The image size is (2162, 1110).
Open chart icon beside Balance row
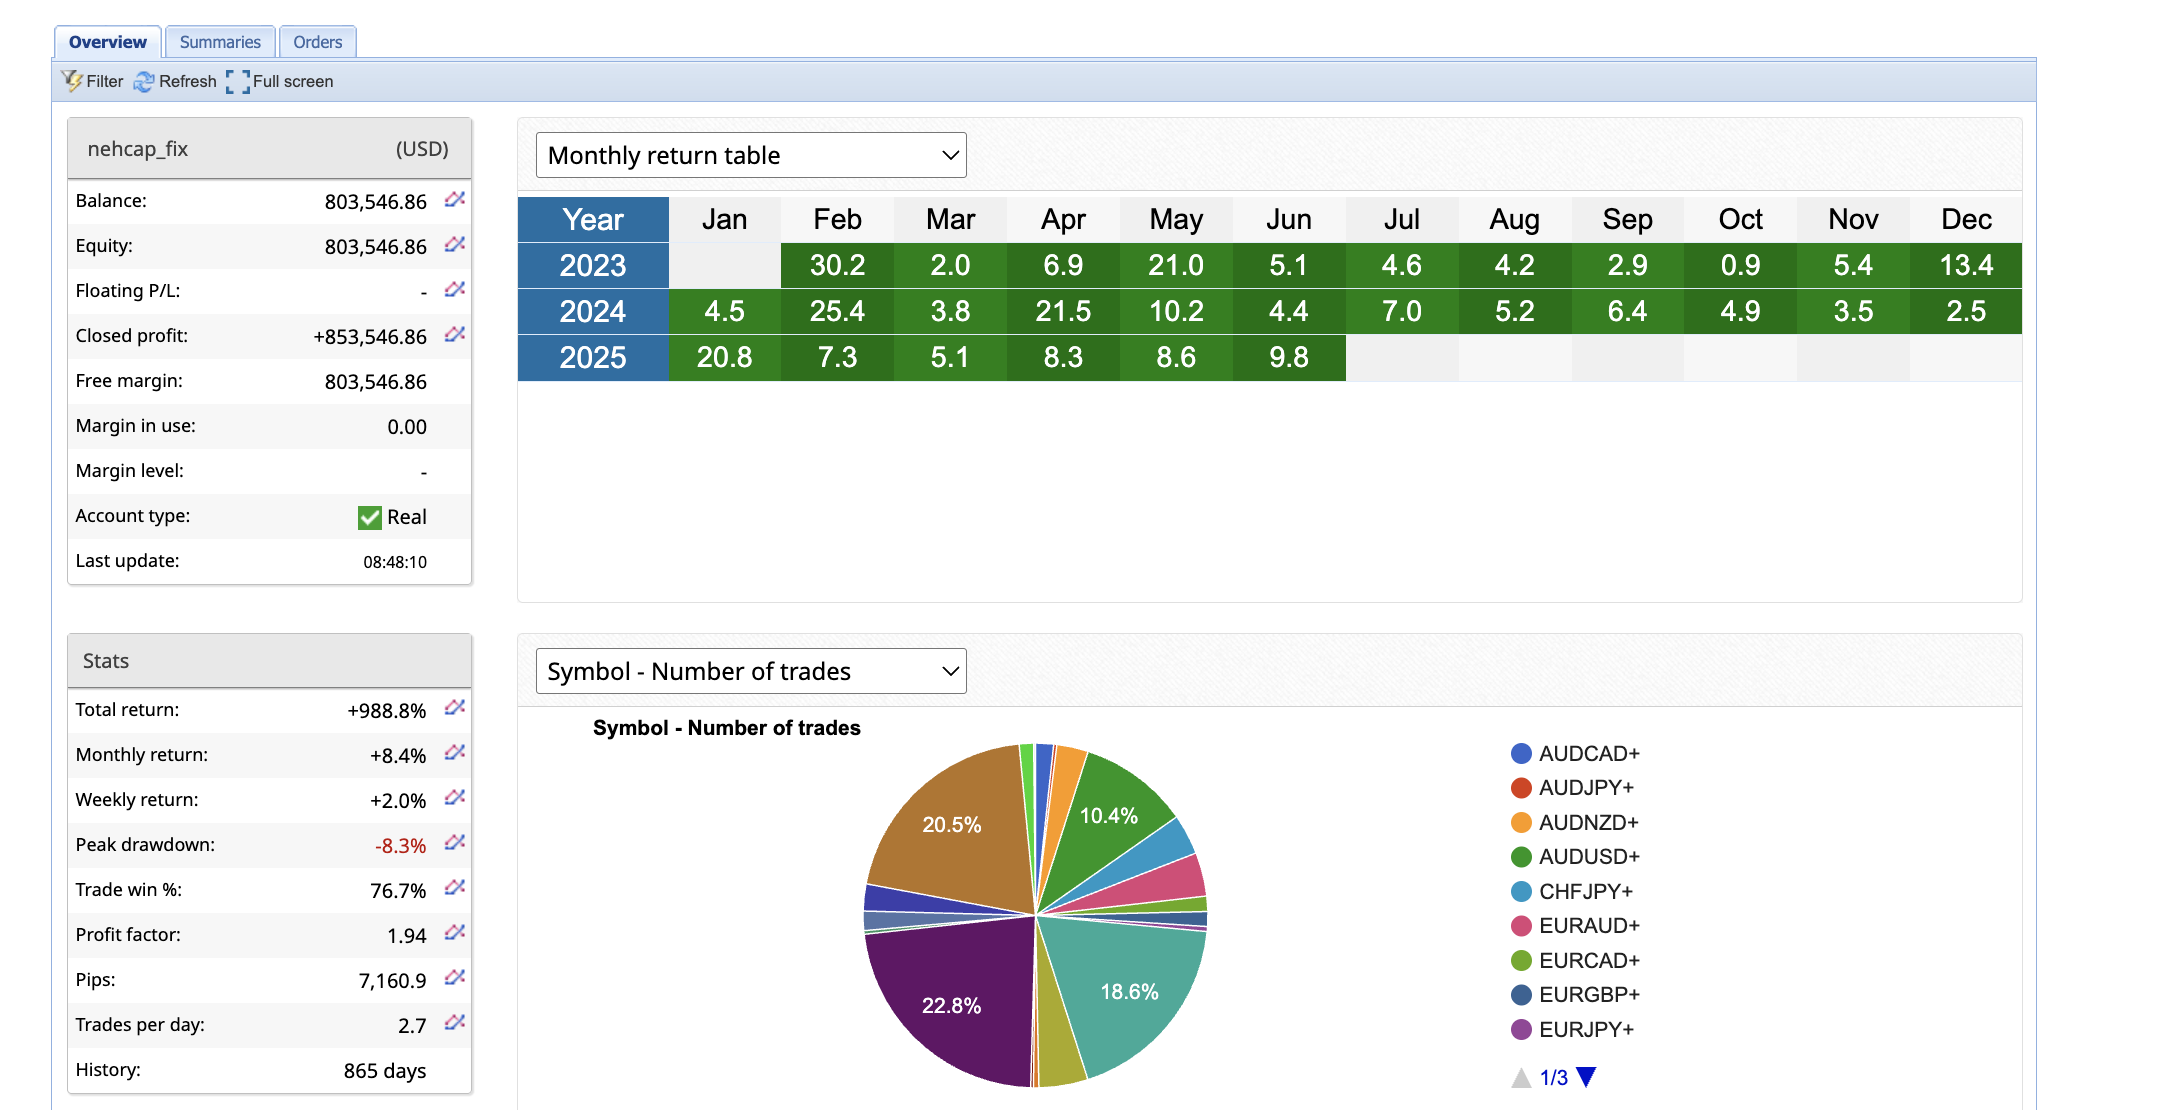(x=455, y=200)
